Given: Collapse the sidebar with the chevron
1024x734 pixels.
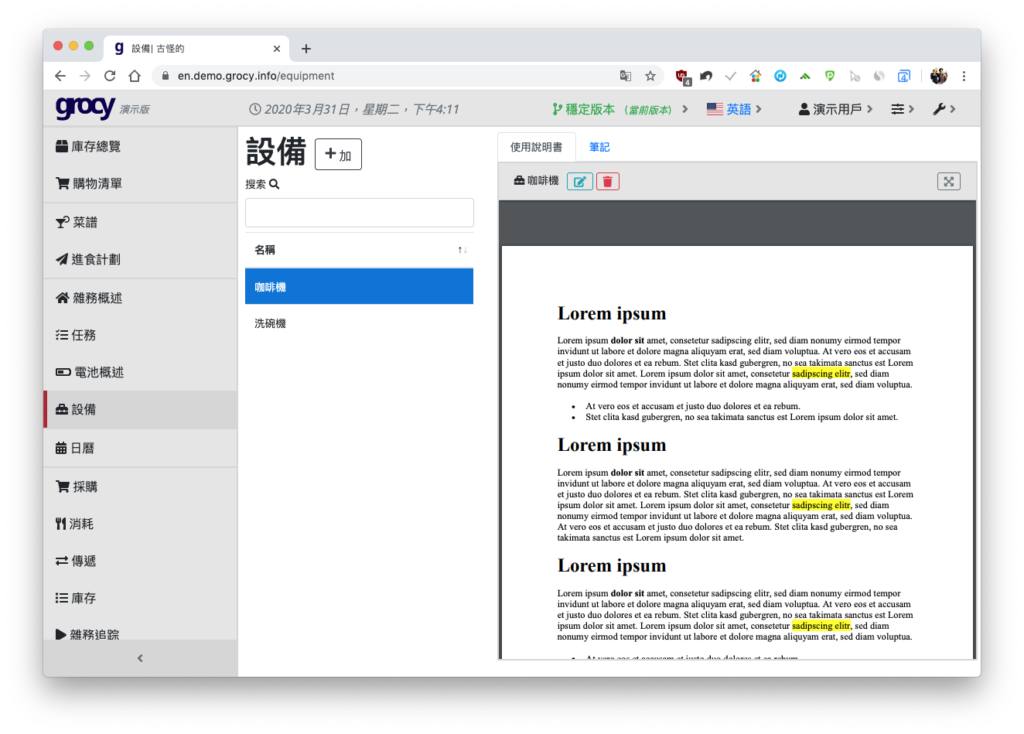Looking at the screenshot, I should click(140, 658).
